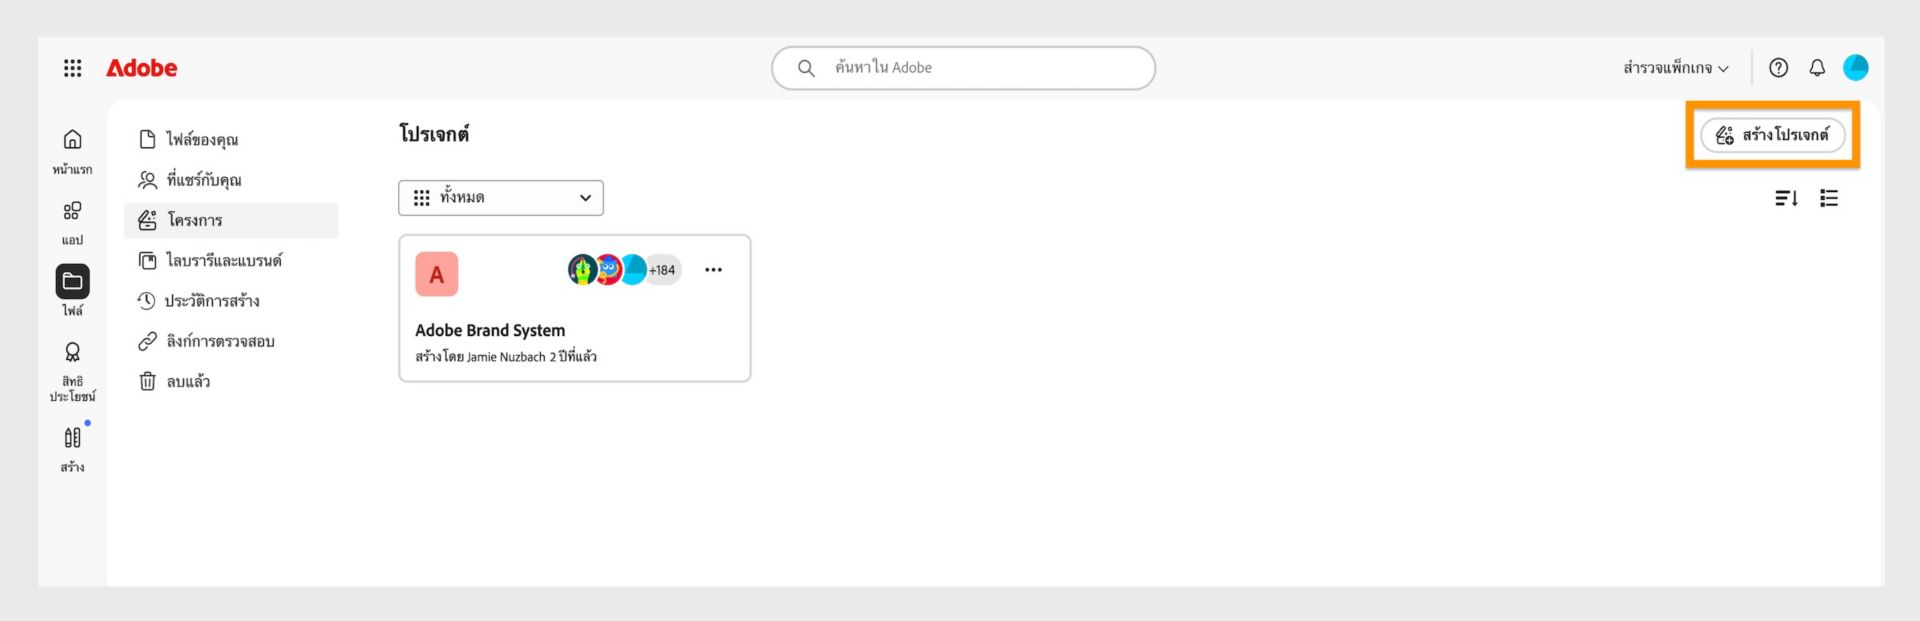Expand the ทั้งหมด filter dropdown

[x=501, y=198]
